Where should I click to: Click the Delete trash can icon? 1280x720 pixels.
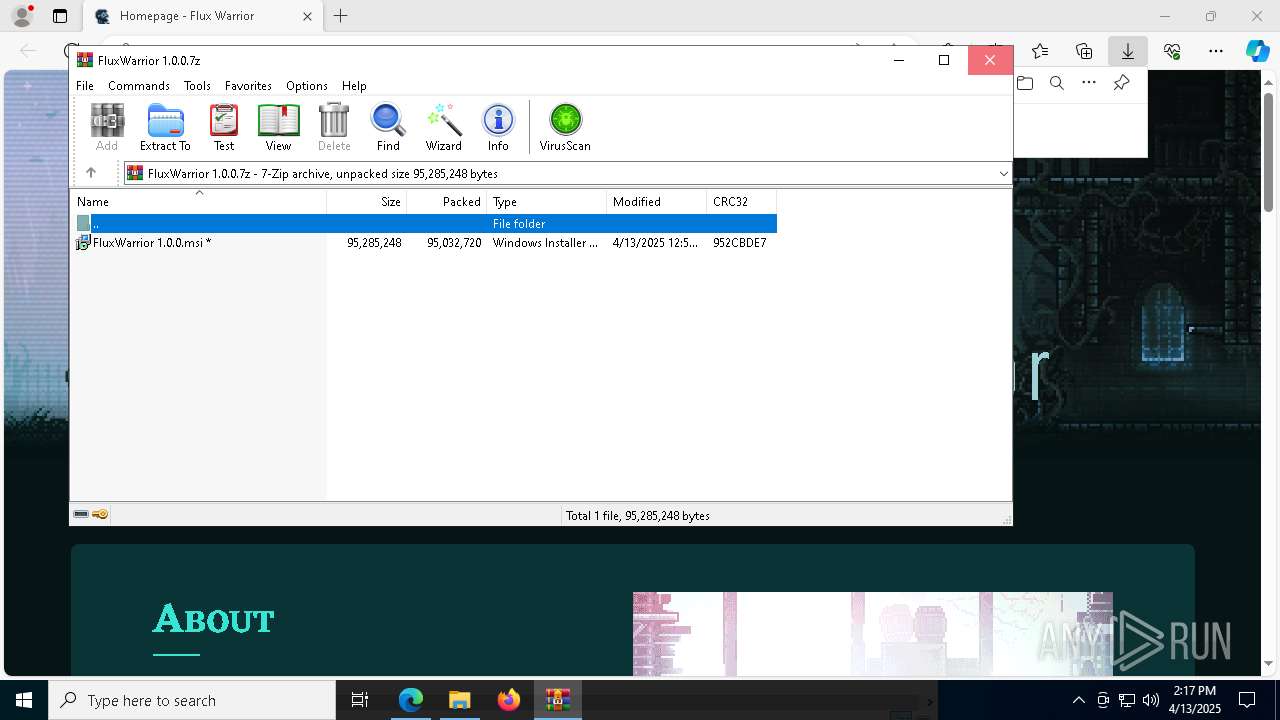[x=334, y=127]
